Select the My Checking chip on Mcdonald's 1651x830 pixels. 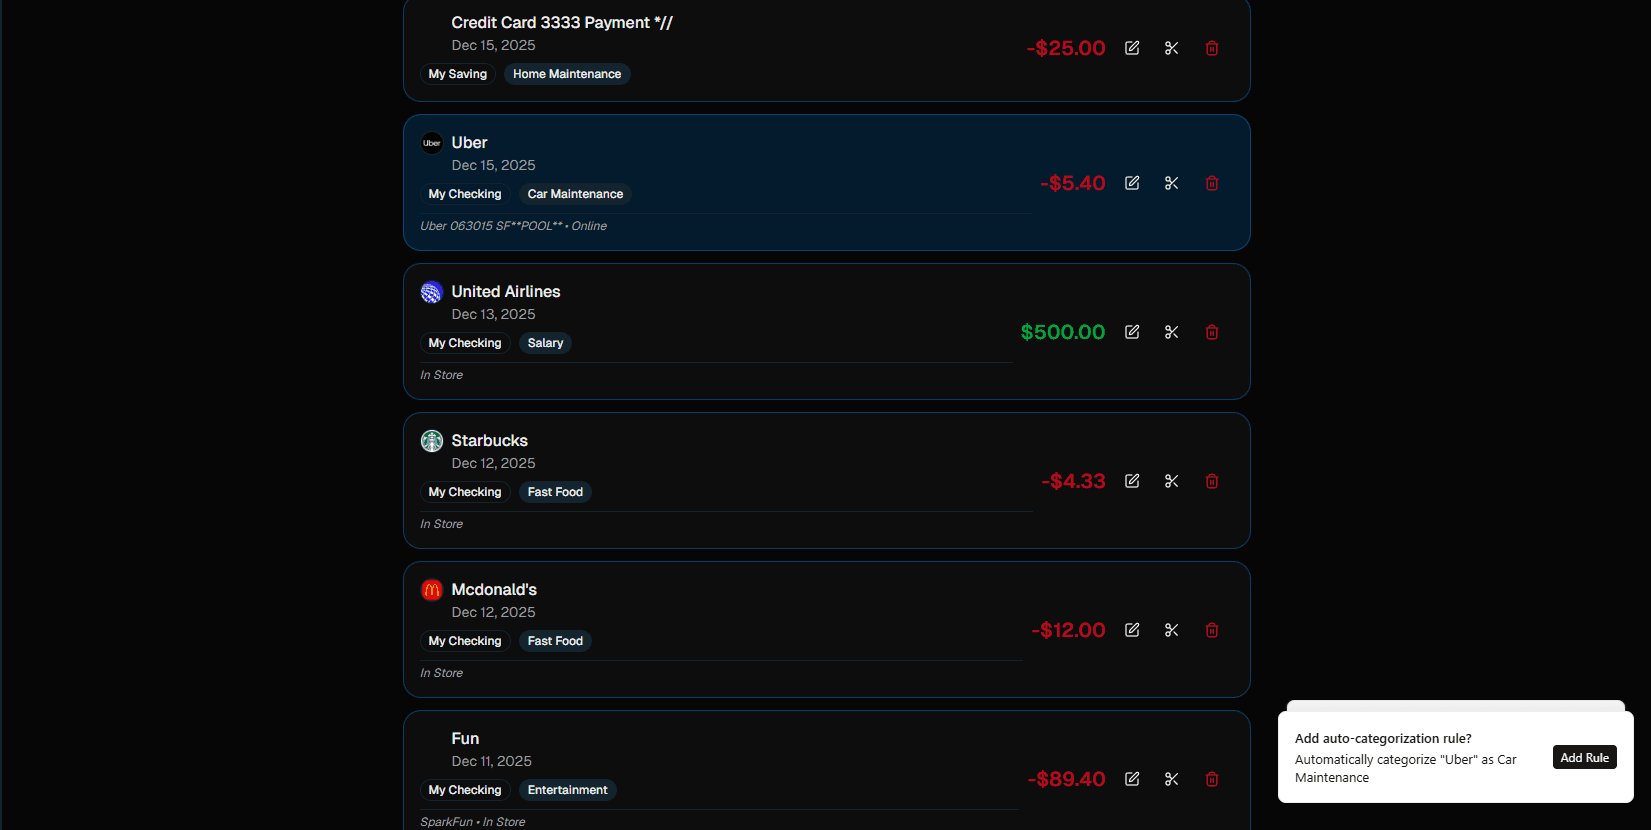tap(465, 641)
